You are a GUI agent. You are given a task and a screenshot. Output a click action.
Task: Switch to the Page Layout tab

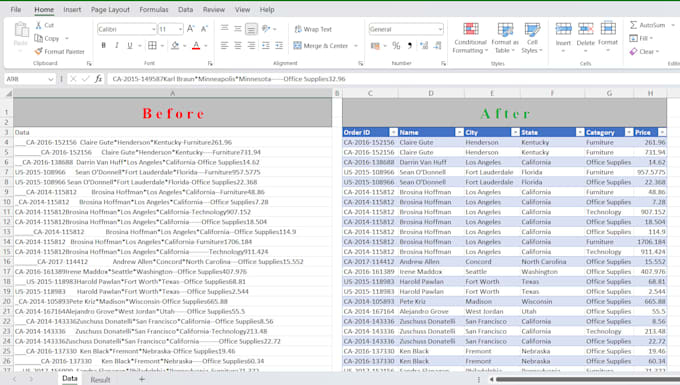click(x=110, y=9)
